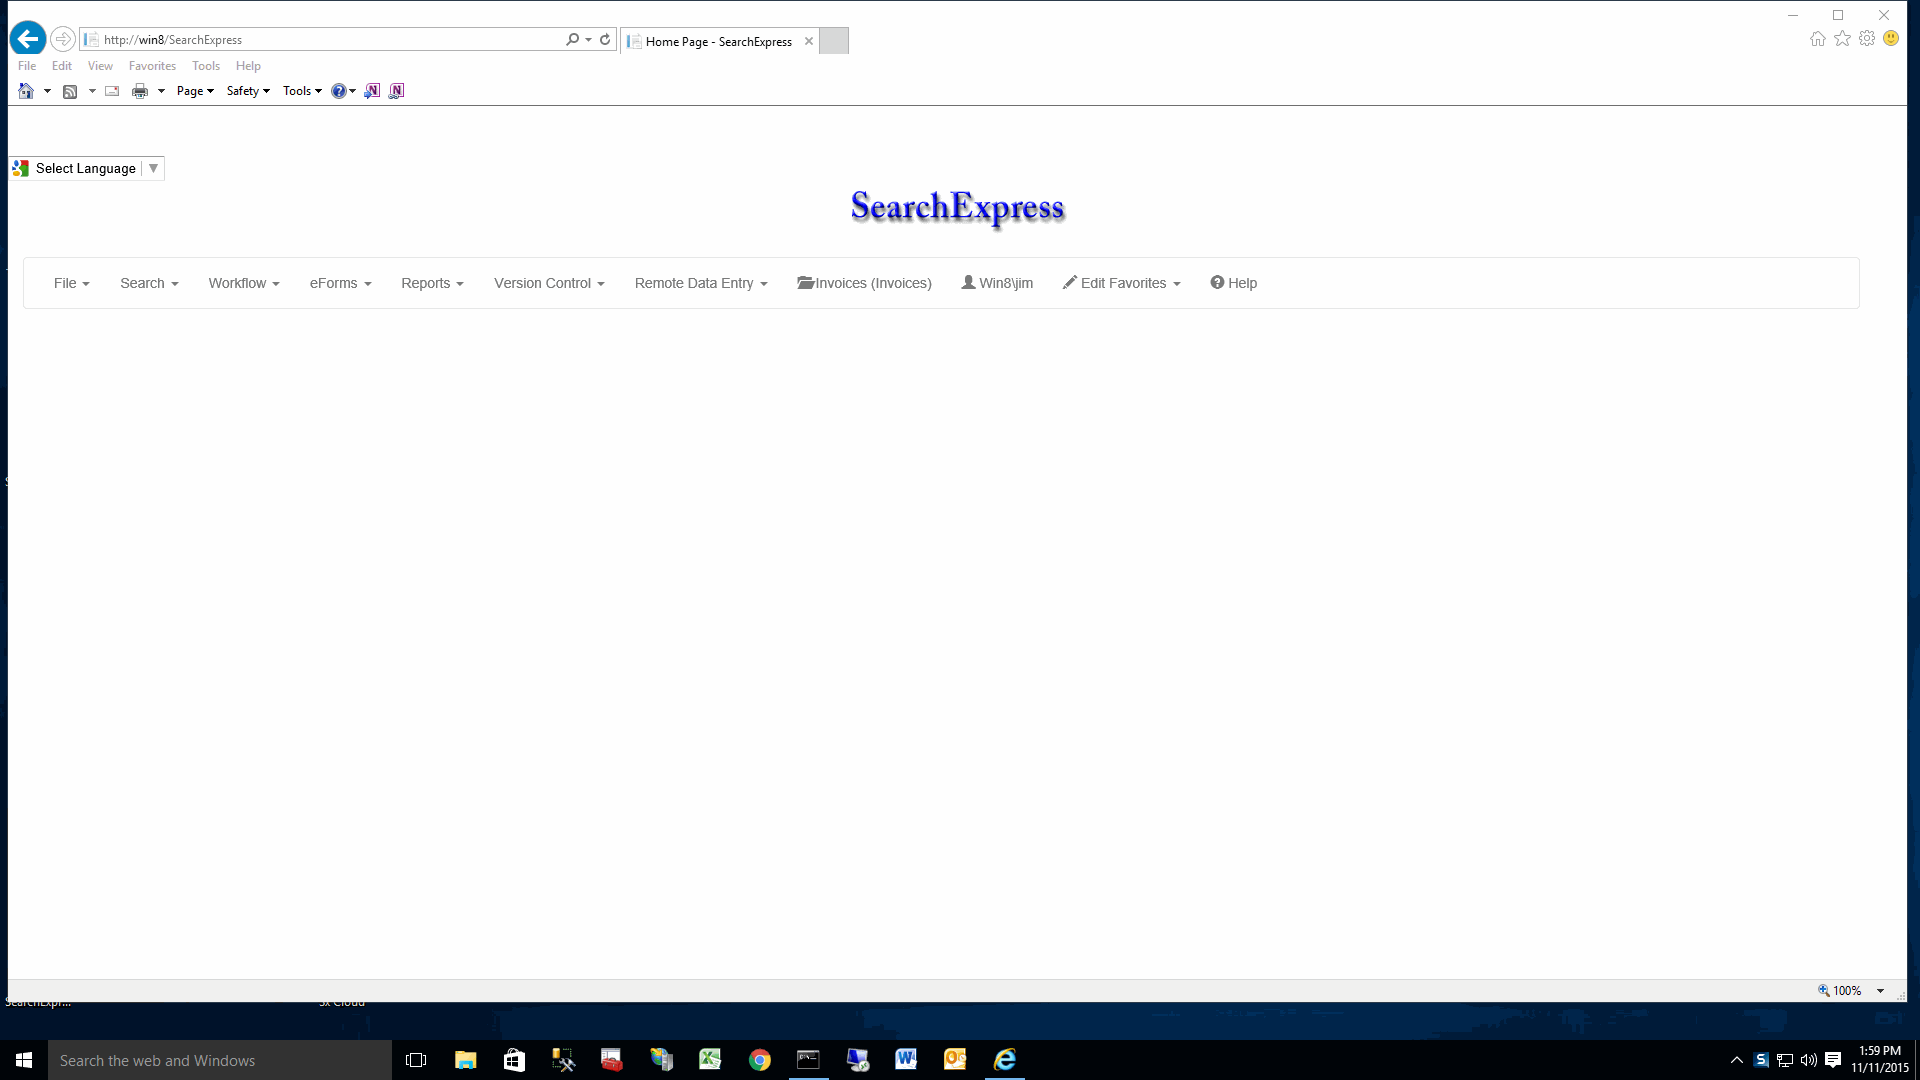The image size is (1920, 1080).
Task: Click Help with question mark icon
Action: (x=1233, y=283)
